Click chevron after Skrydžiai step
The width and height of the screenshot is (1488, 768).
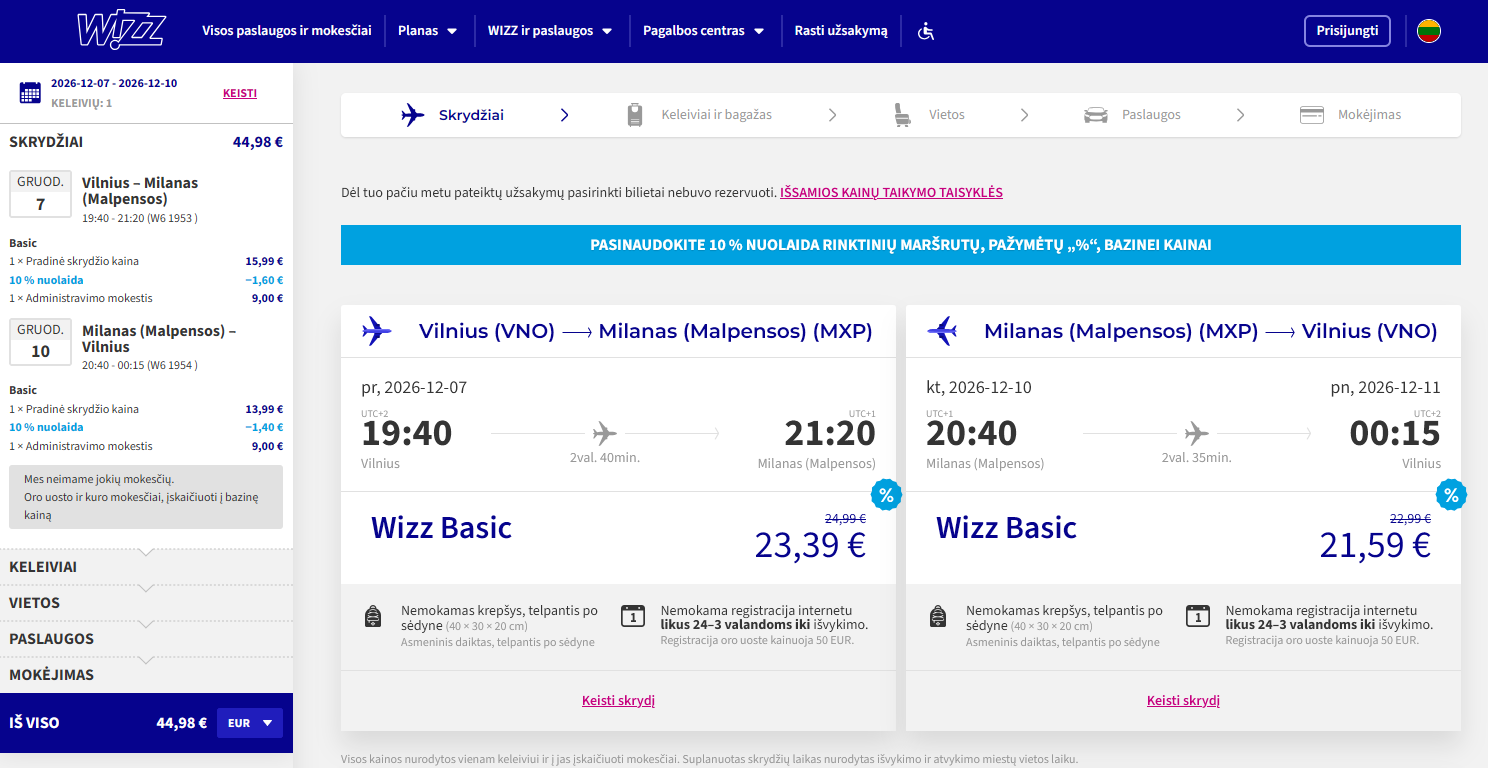pos(564,115)
